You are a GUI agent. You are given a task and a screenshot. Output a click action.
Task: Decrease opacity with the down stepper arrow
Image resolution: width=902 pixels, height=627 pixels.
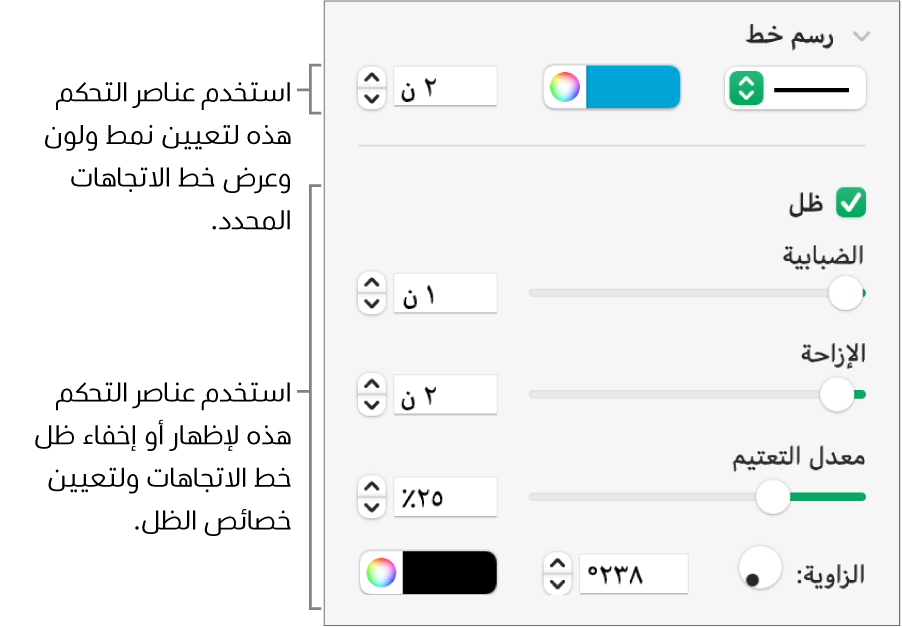(371, 504)
